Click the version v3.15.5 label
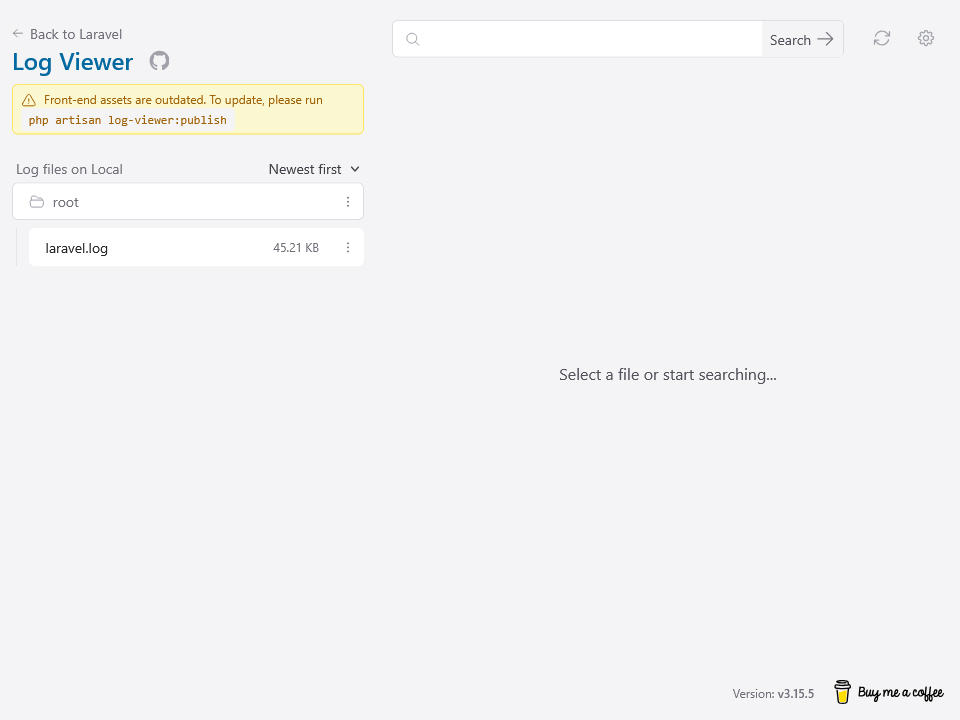The image size is (960, 720). [x=773, y=693]
